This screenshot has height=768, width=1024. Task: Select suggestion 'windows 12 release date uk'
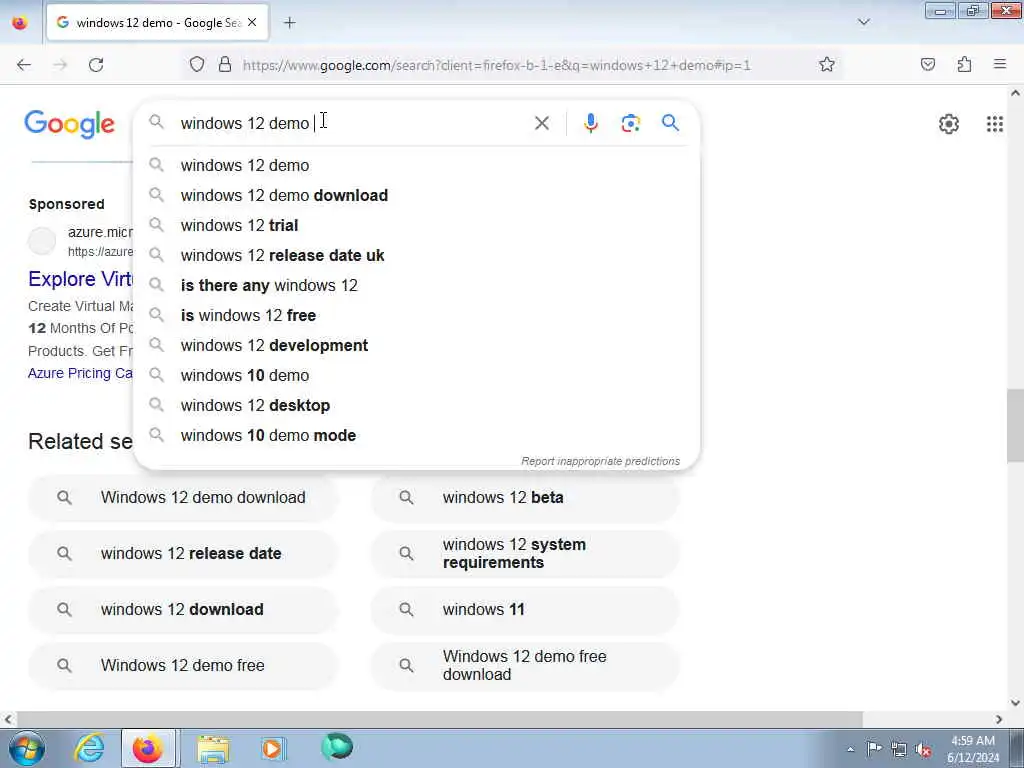coord(417,255)
